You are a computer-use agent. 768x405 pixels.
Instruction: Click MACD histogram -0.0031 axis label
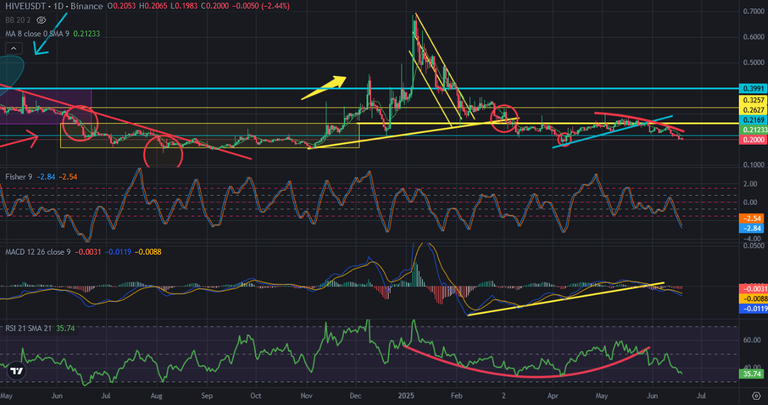coord(753,289)
